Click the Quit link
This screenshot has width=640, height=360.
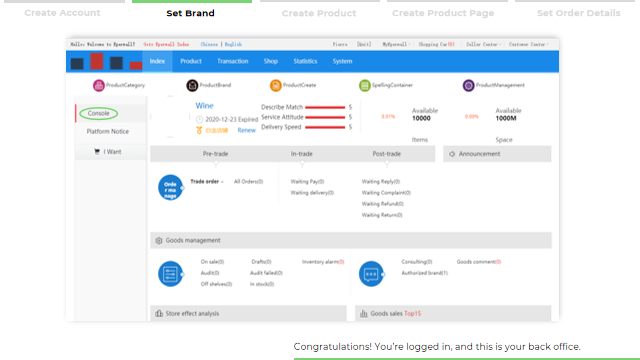tap(364, 44)
